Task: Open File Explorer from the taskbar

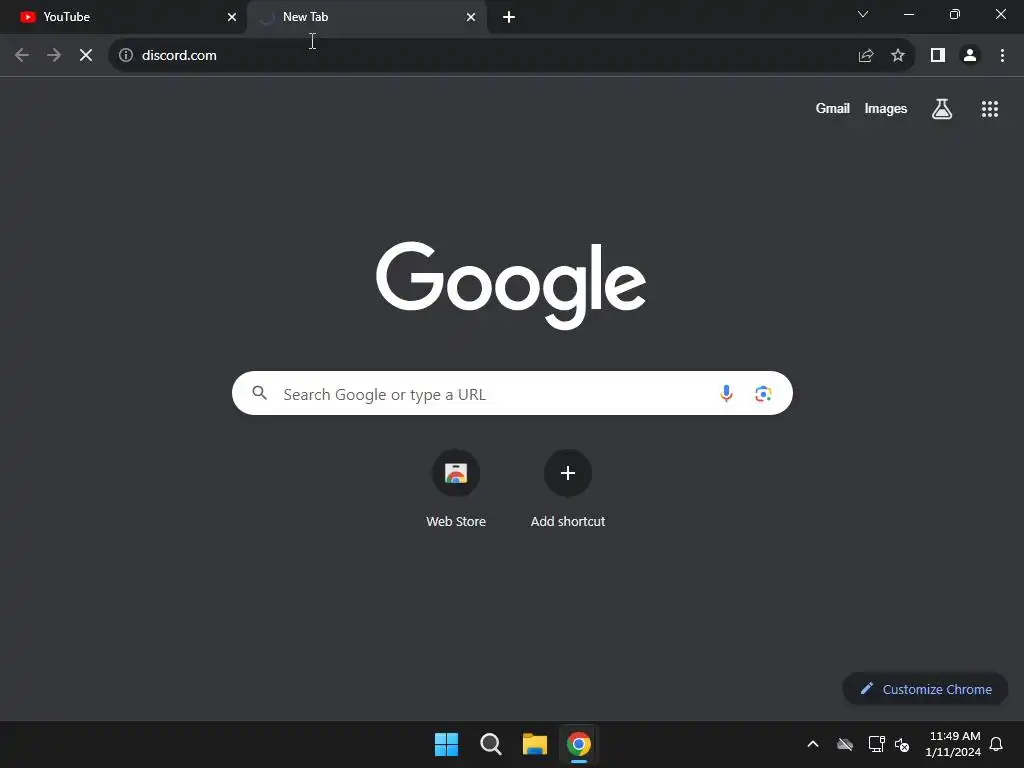Action: coord(535,744)
